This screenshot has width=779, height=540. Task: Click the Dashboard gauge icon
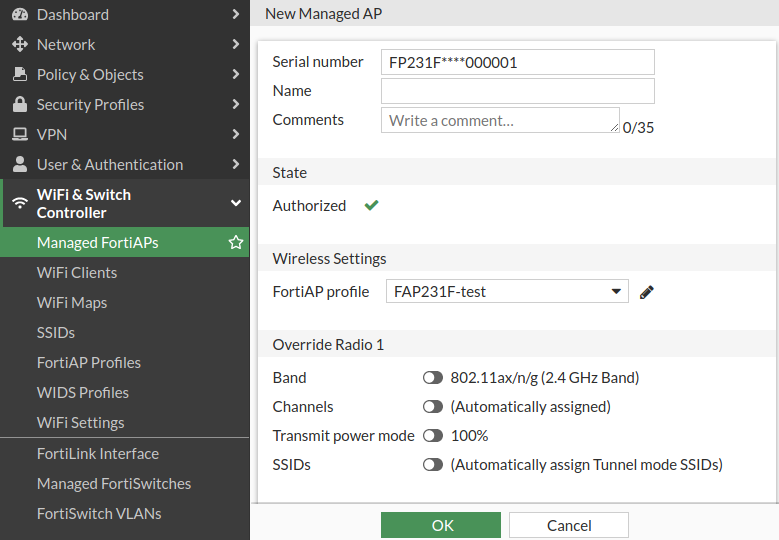19,15
